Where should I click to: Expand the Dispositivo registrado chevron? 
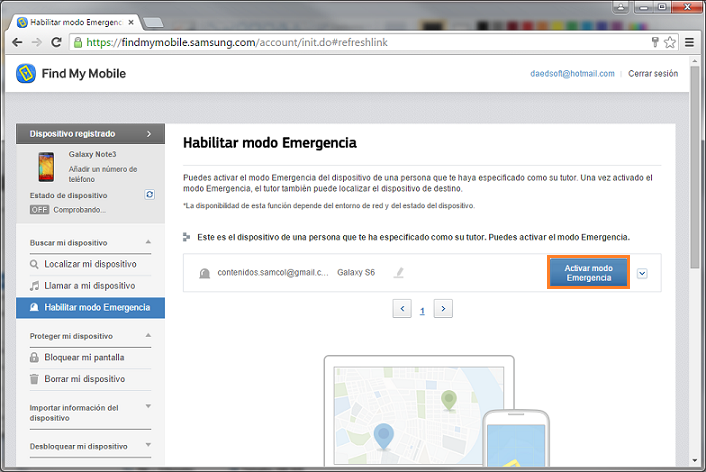[149, 134]
